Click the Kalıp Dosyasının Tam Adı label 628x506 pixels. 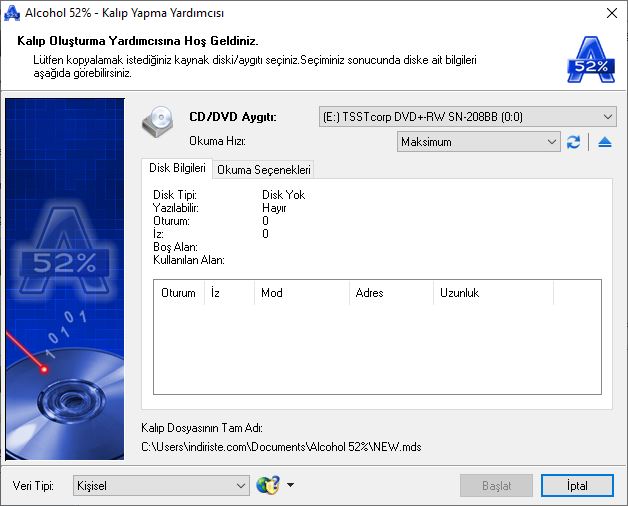(x=202, y=428)
